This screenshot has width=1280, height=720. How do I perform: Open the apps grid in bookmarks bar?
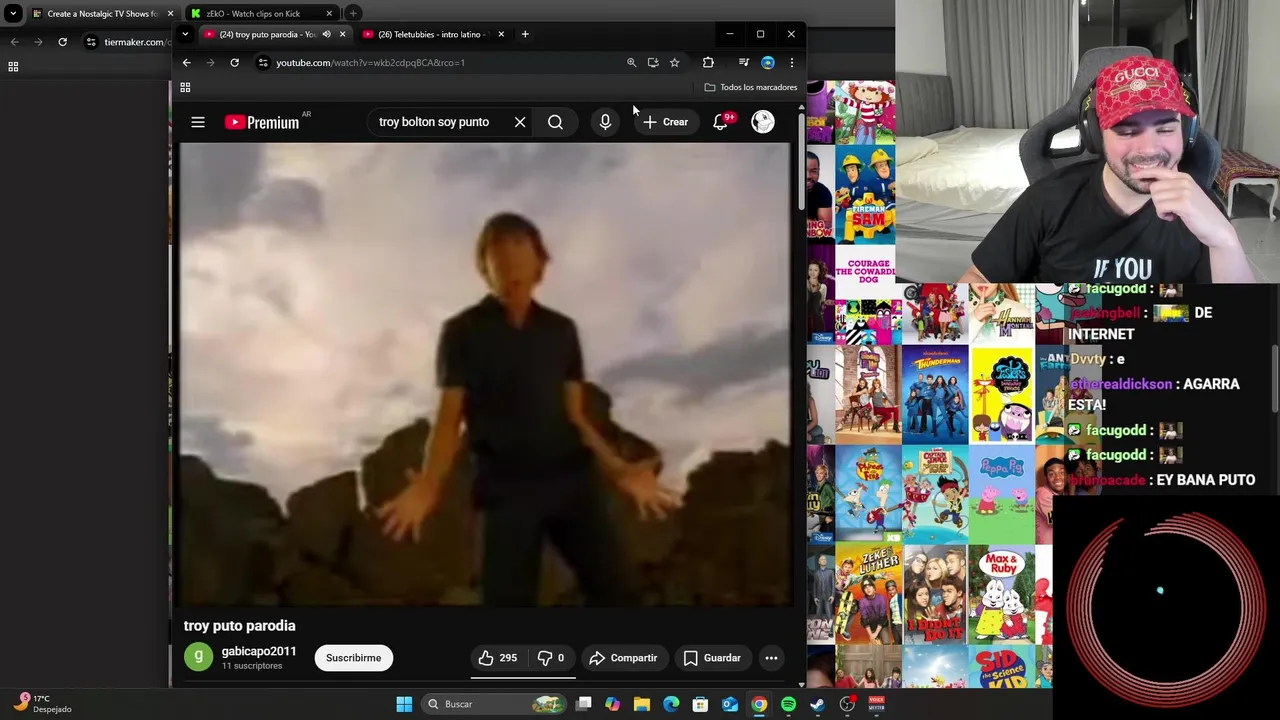[x=185, y=88]
